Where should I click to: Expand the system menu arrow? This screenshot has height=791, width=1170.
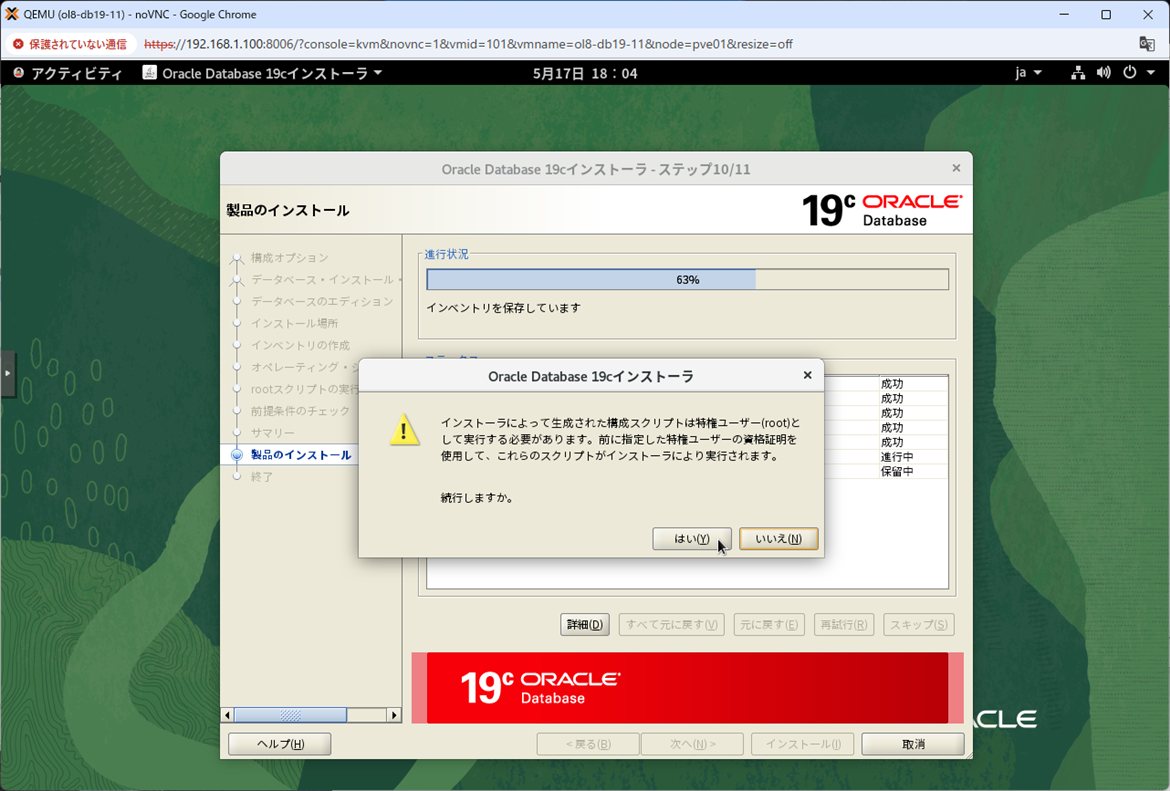pos(1151,72)
